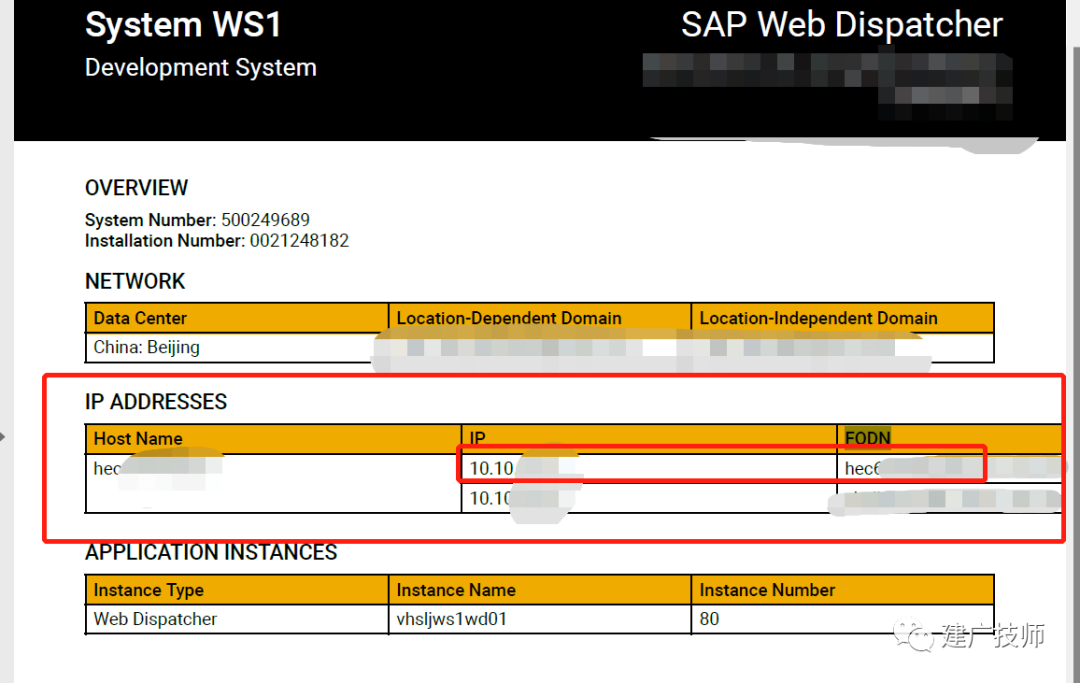Viewport: 1080px width, 683px height.
Task: Select the first IP cell '10.10'
Action: click(649, 468)
